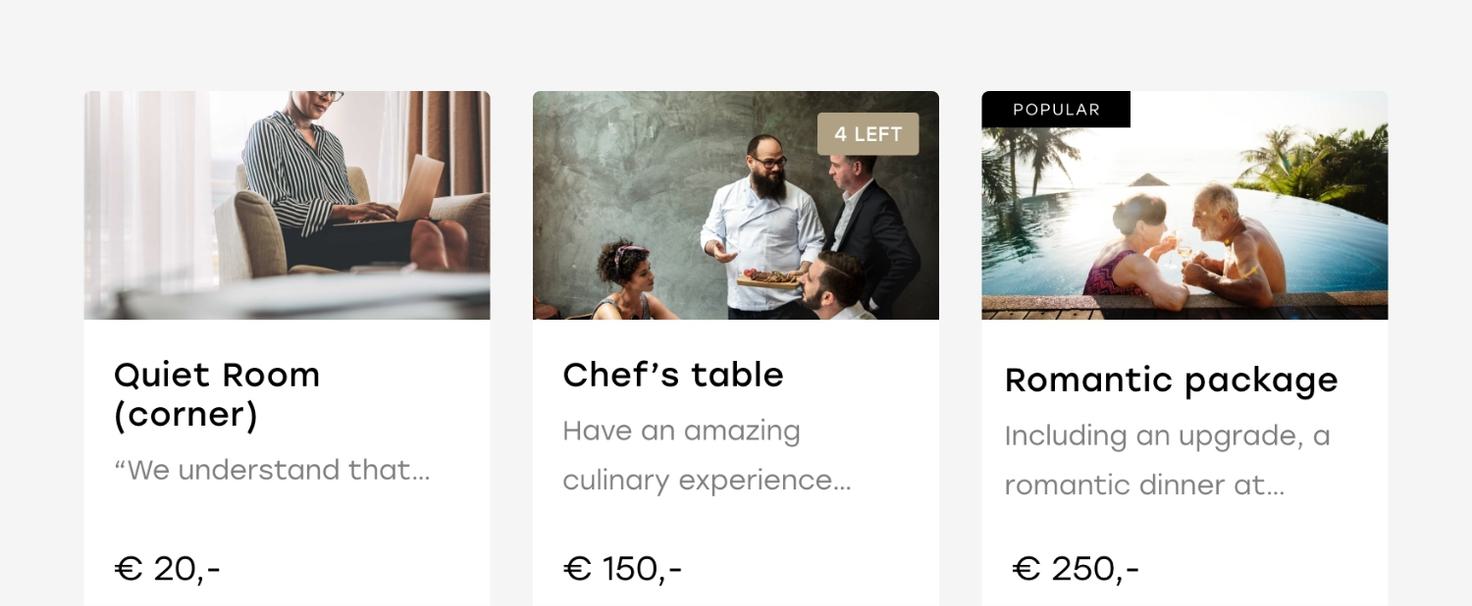Click the 20,- price amount

[x=187, y=569]
